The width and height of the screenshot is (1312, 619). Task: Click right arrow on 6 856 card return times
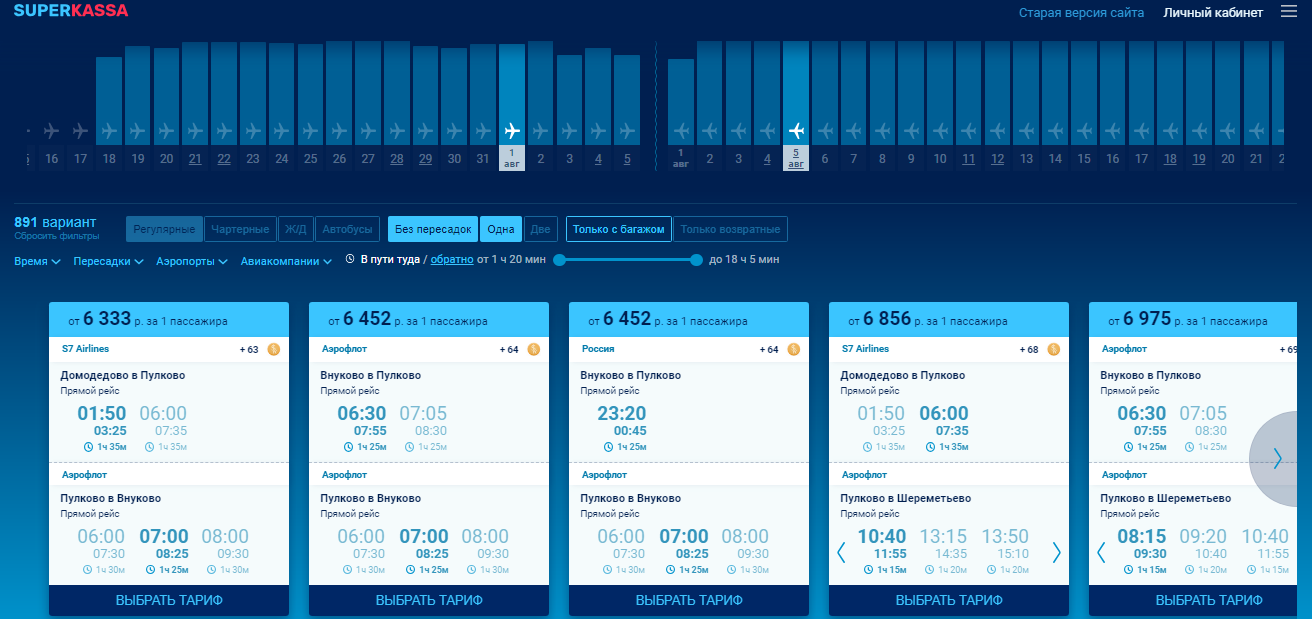point(1057,552)
